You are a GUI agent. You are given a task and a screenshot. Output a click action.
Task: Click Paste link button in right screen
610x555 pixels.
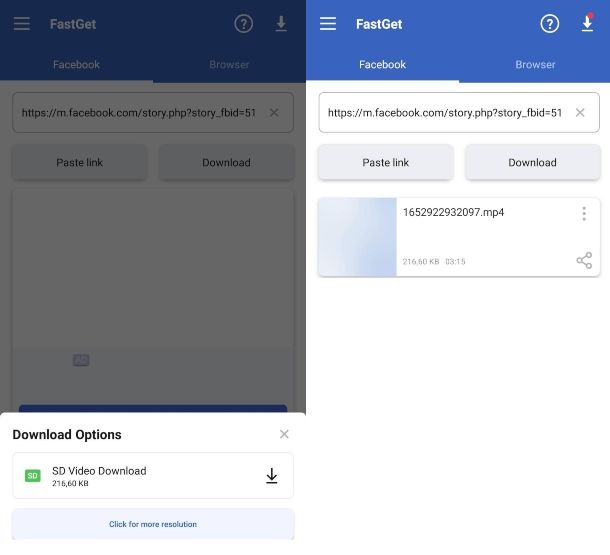(x=386, y=162)
